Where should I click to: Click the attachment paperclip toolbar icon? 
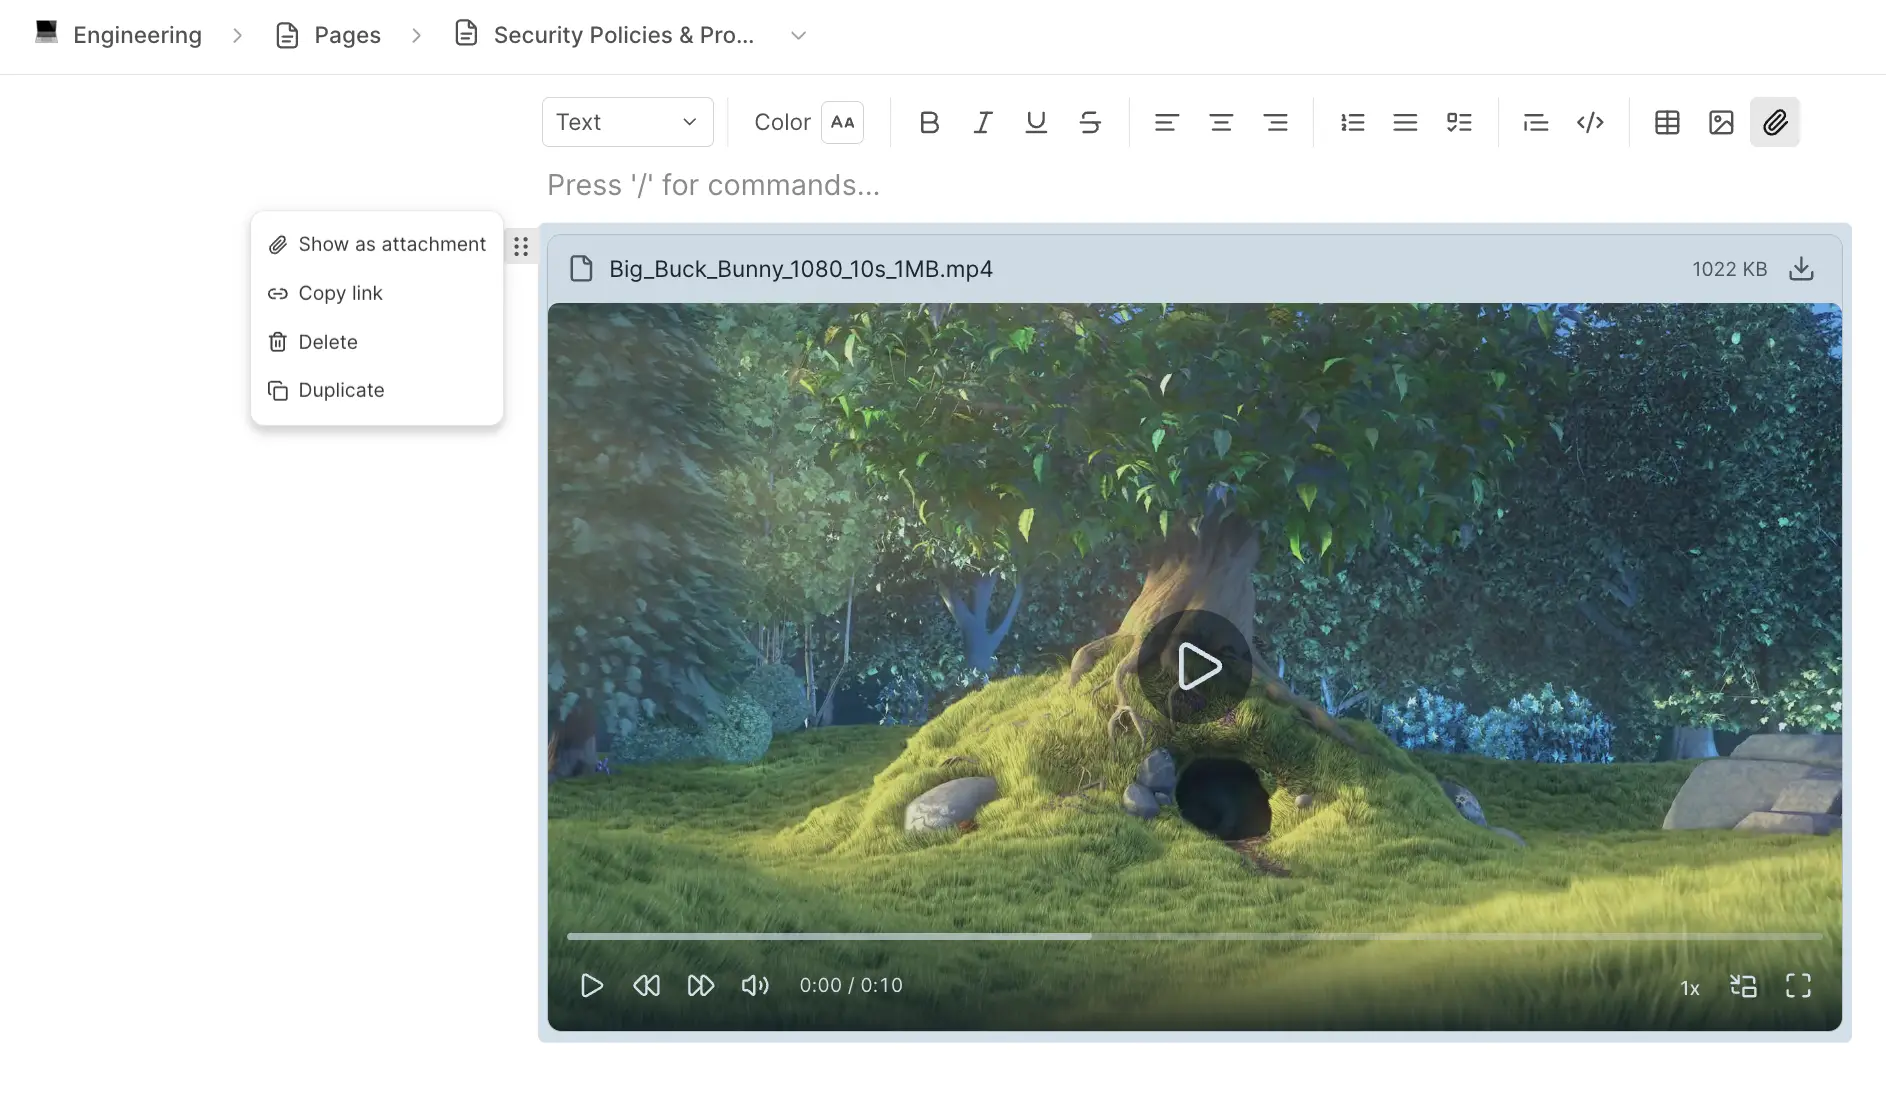(1775, 122)
